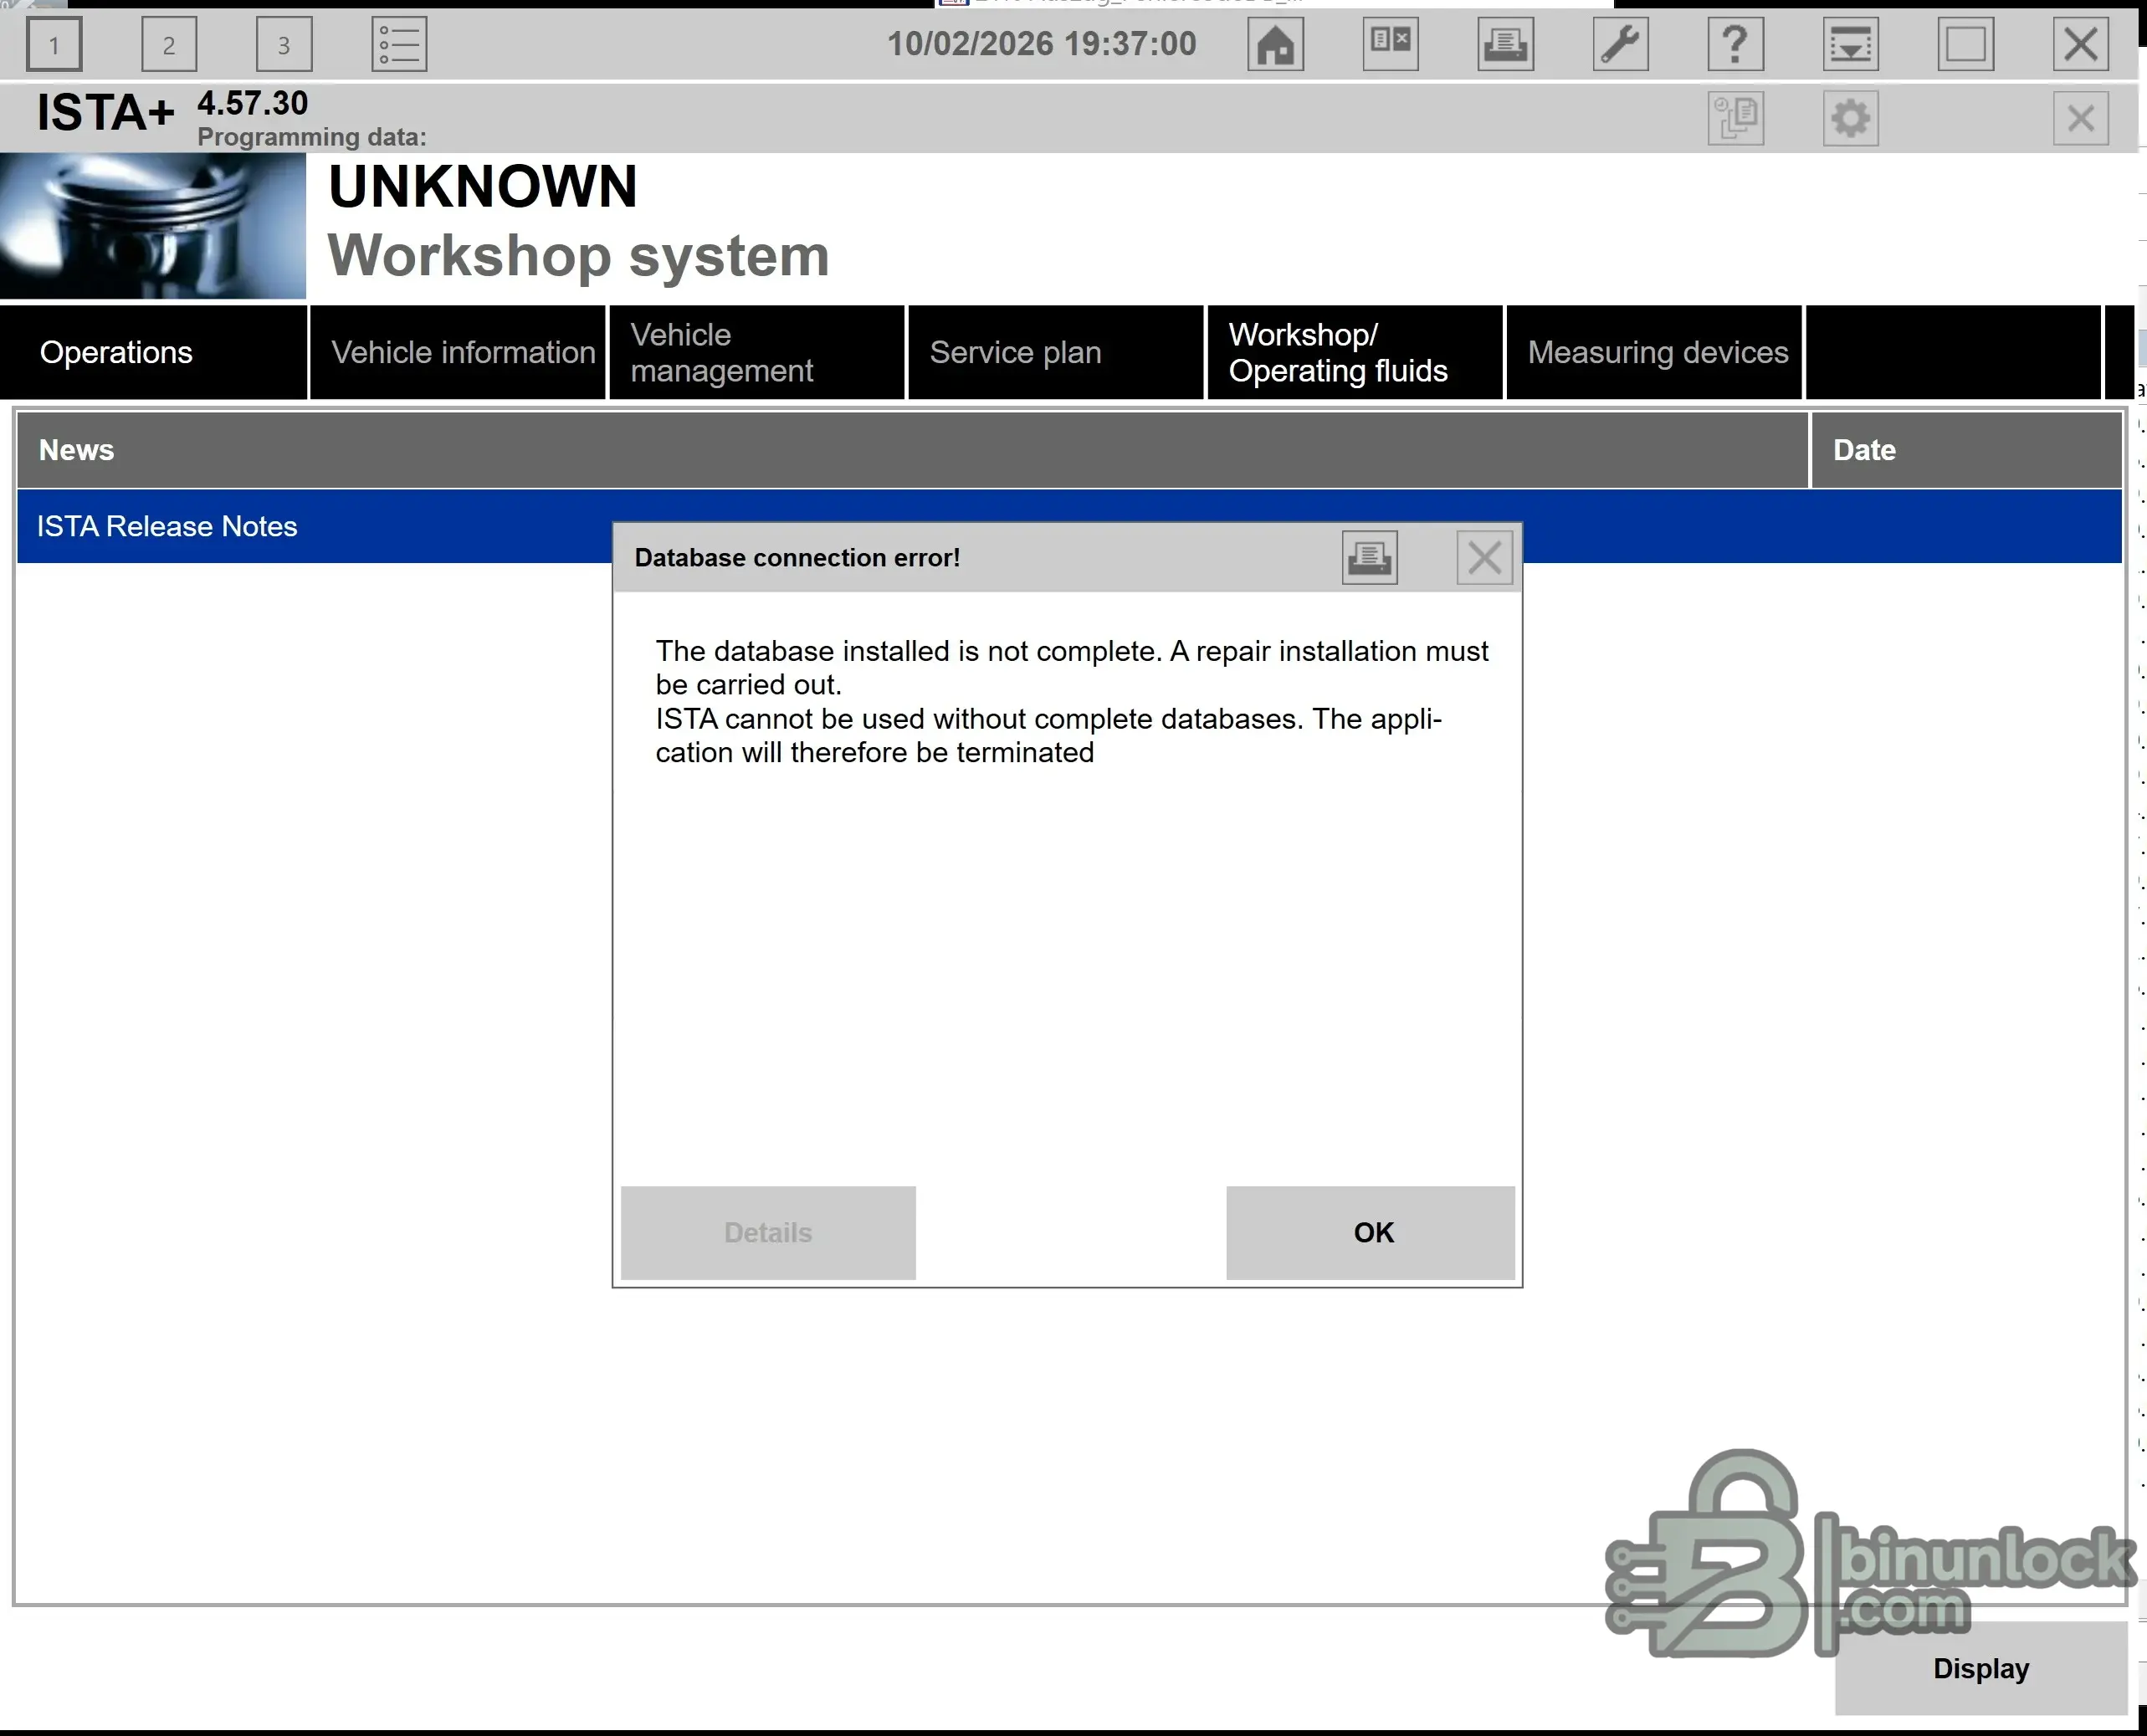Click the gear icon below toolbar
The image size is (2147, 1736).
tap(1850, 119)
